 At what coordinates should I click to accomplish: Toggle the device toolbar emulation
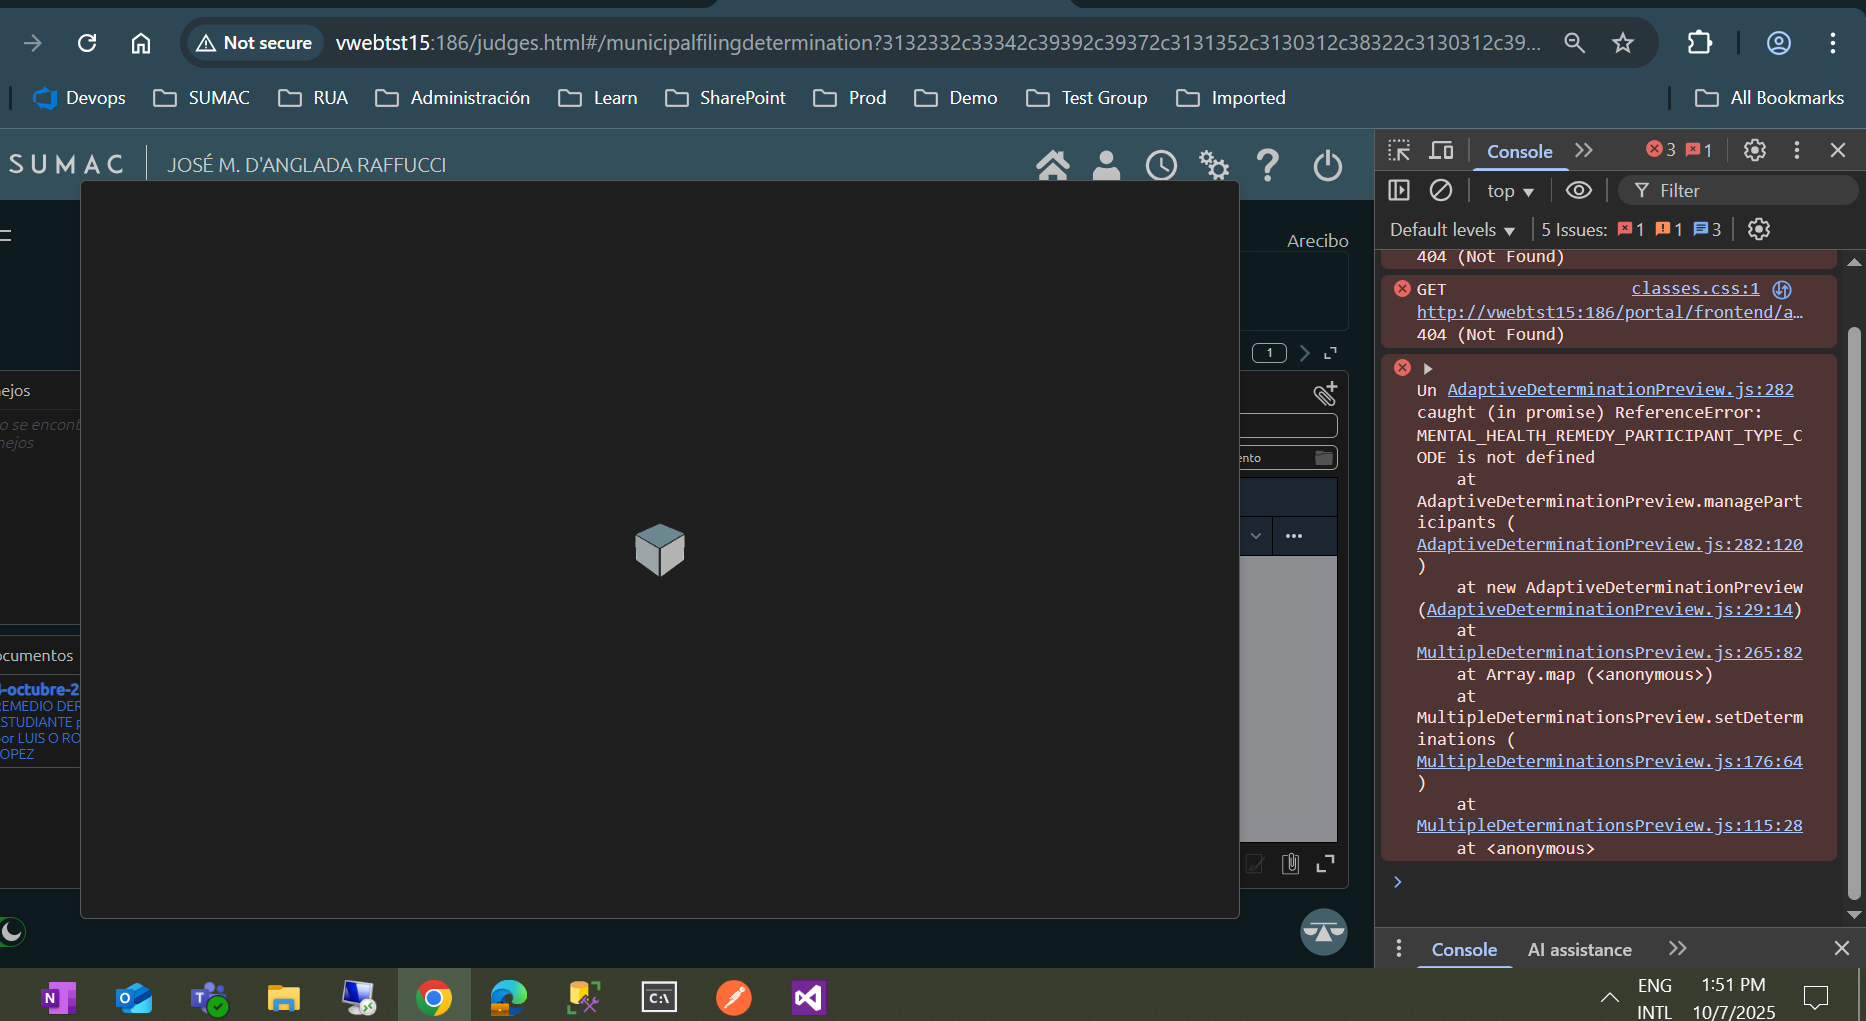point(1441,150)
